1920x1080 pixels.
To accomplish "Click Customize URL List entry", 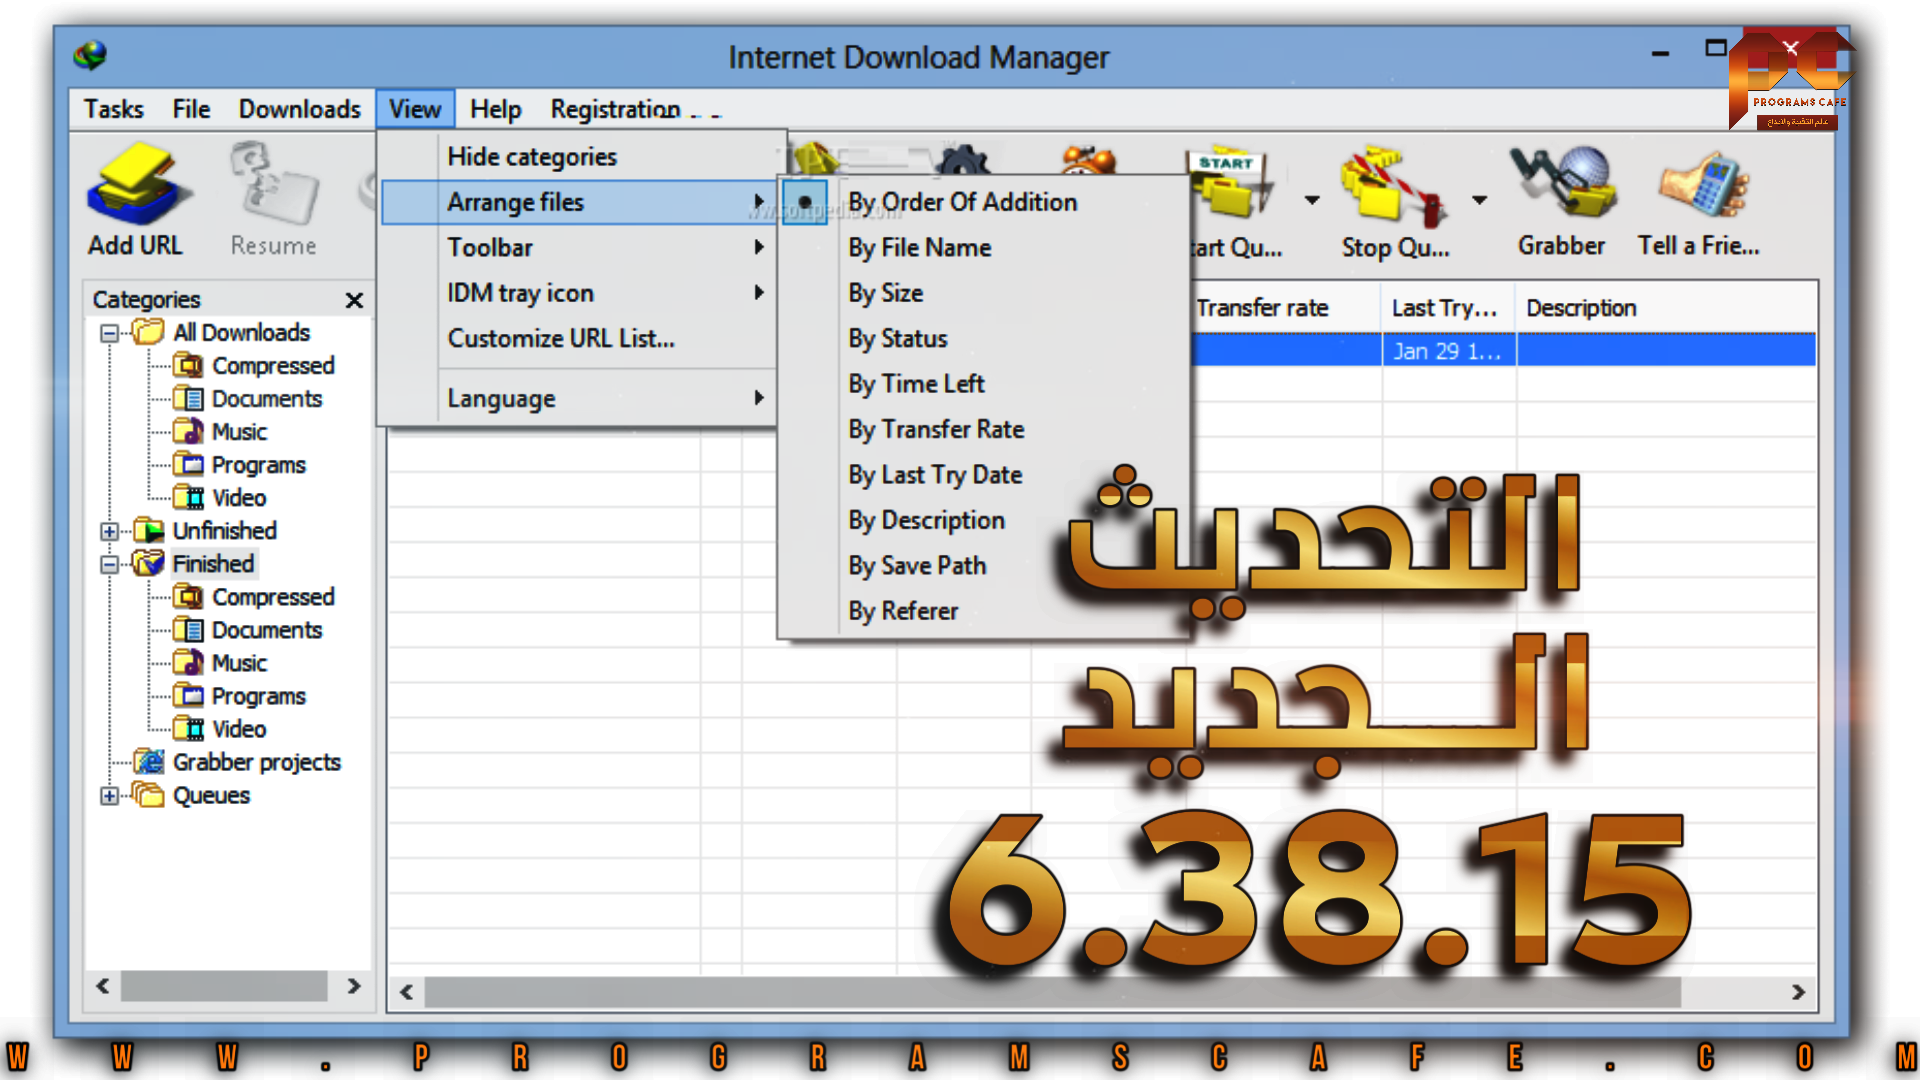I will coord(560,339).
